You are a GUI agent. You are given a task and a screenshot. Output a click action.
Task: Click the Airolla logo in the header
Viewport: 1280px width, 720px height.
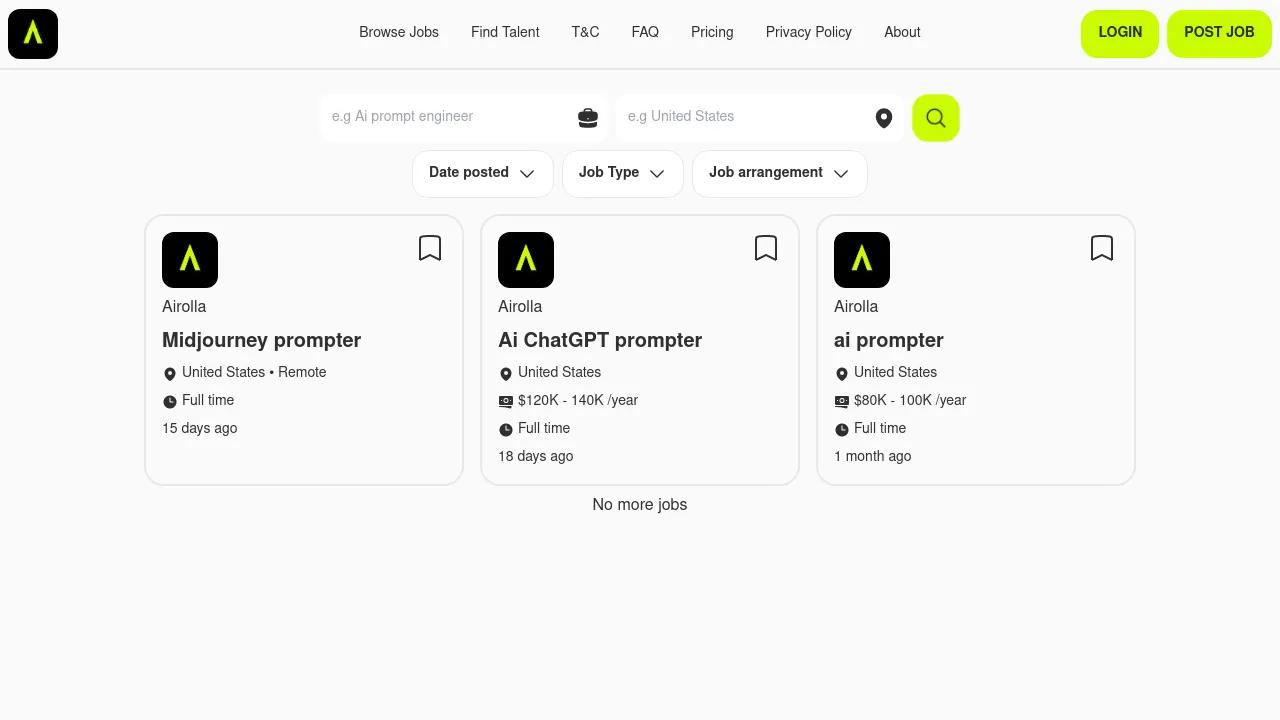pos(33,33)
